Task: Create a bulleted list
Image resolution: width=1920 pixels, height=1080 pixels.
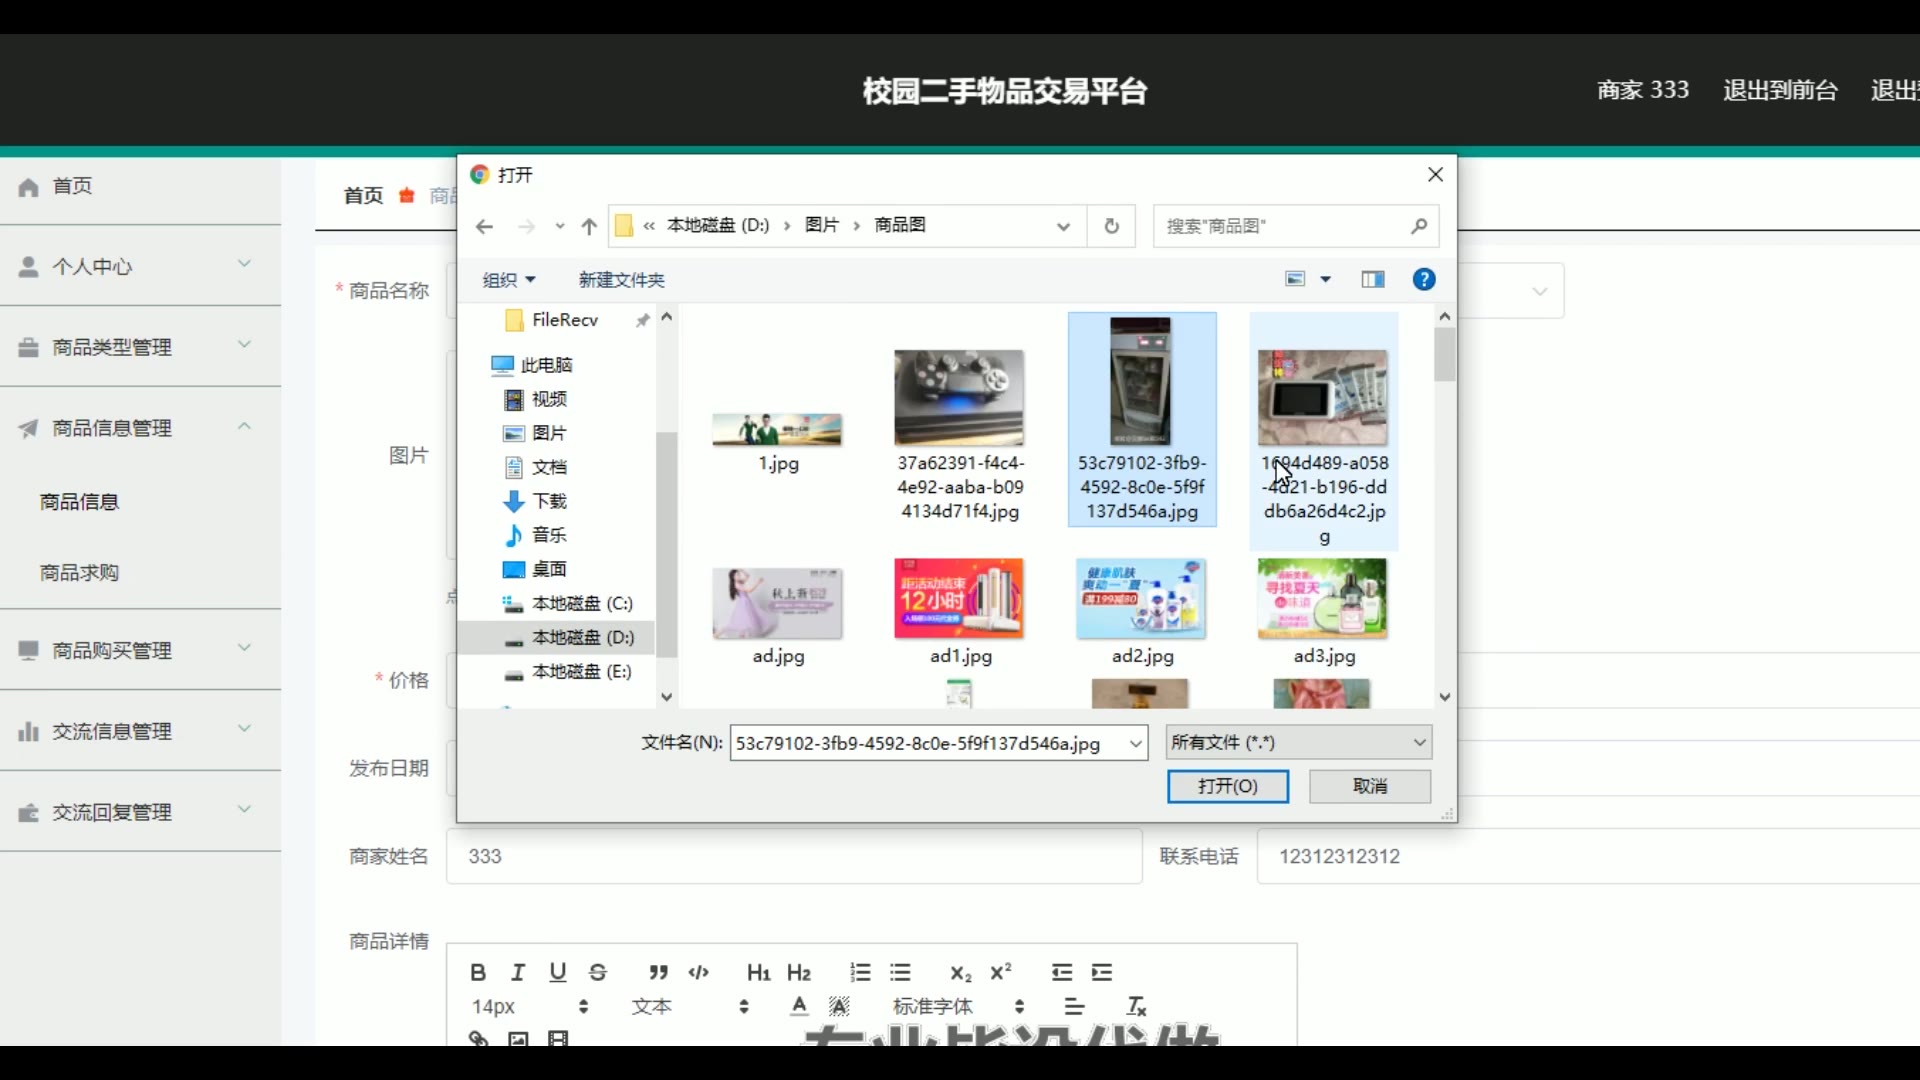Action: [900, 972]
